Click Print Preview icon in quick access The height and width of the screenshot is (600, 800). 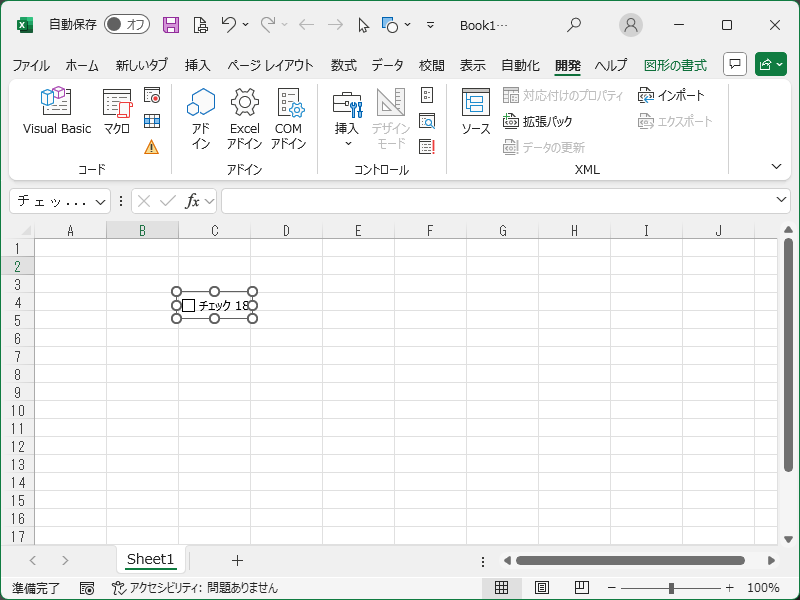[201, 24]
